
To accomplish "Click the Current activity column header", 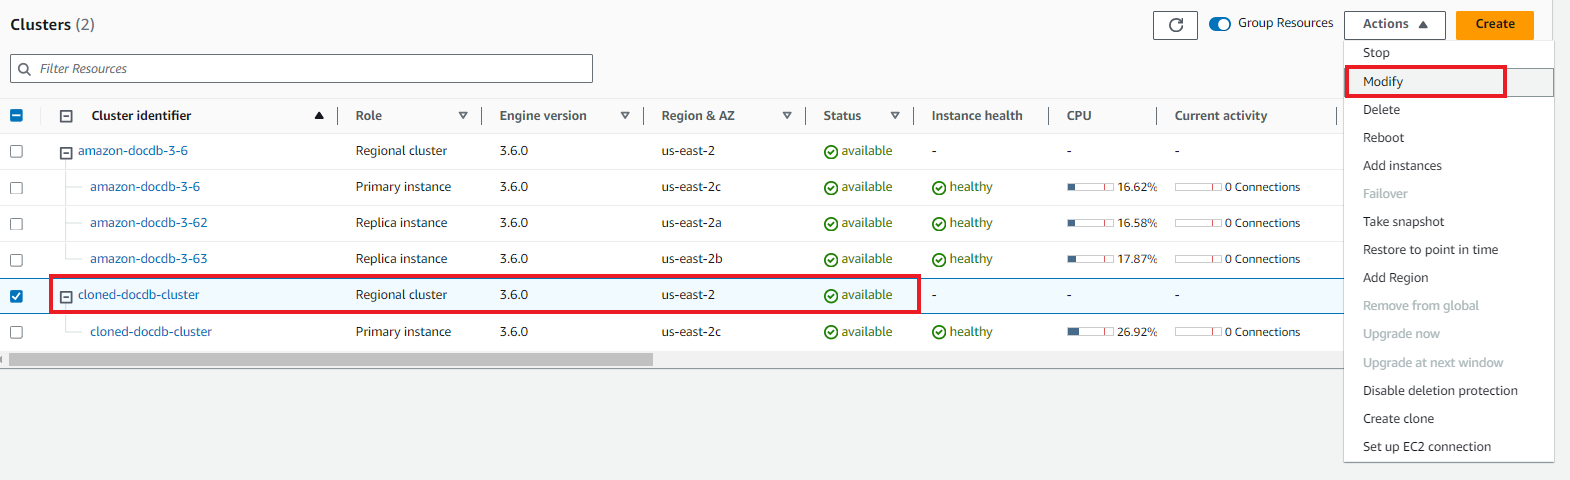I will (x=1221, y=116).
